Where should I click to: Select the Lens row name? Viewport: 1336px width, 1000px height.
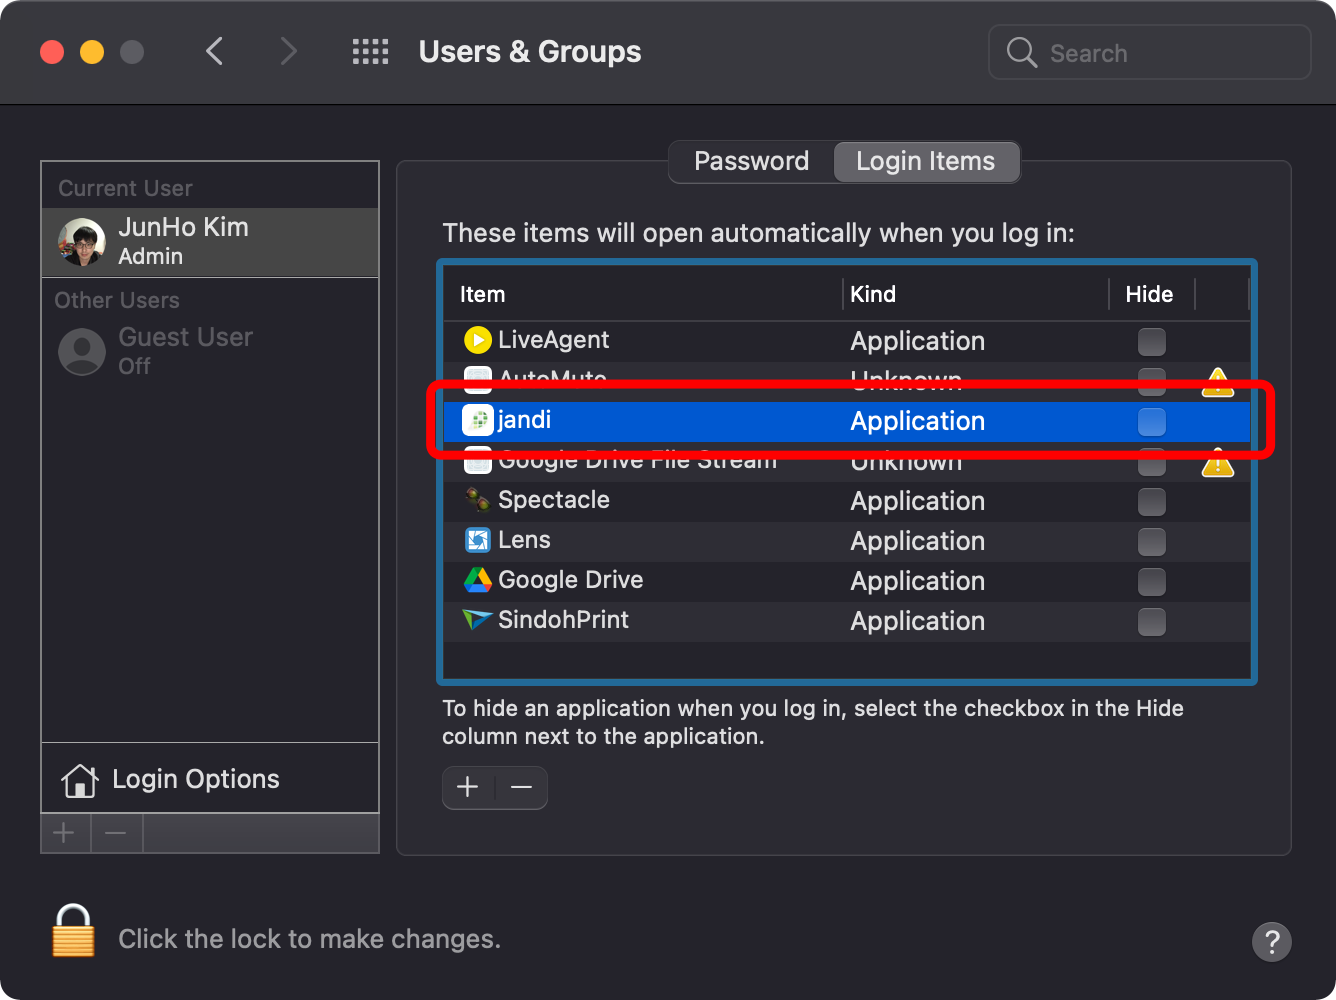click(524, 540)
